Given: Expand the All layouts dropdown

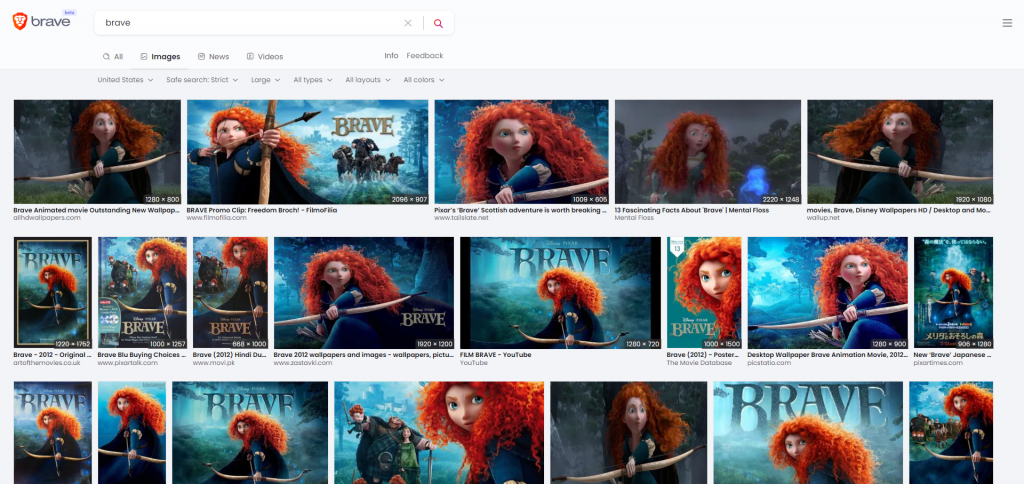Looking at the screenshot, I should tap(367, 80).
